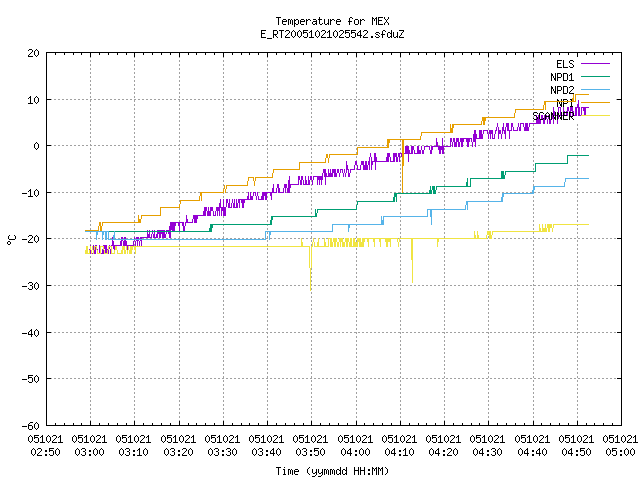Click the 03:10 x-axis time label
The height and width of the screenshot is (480, 640).
(x=133, y=452)
